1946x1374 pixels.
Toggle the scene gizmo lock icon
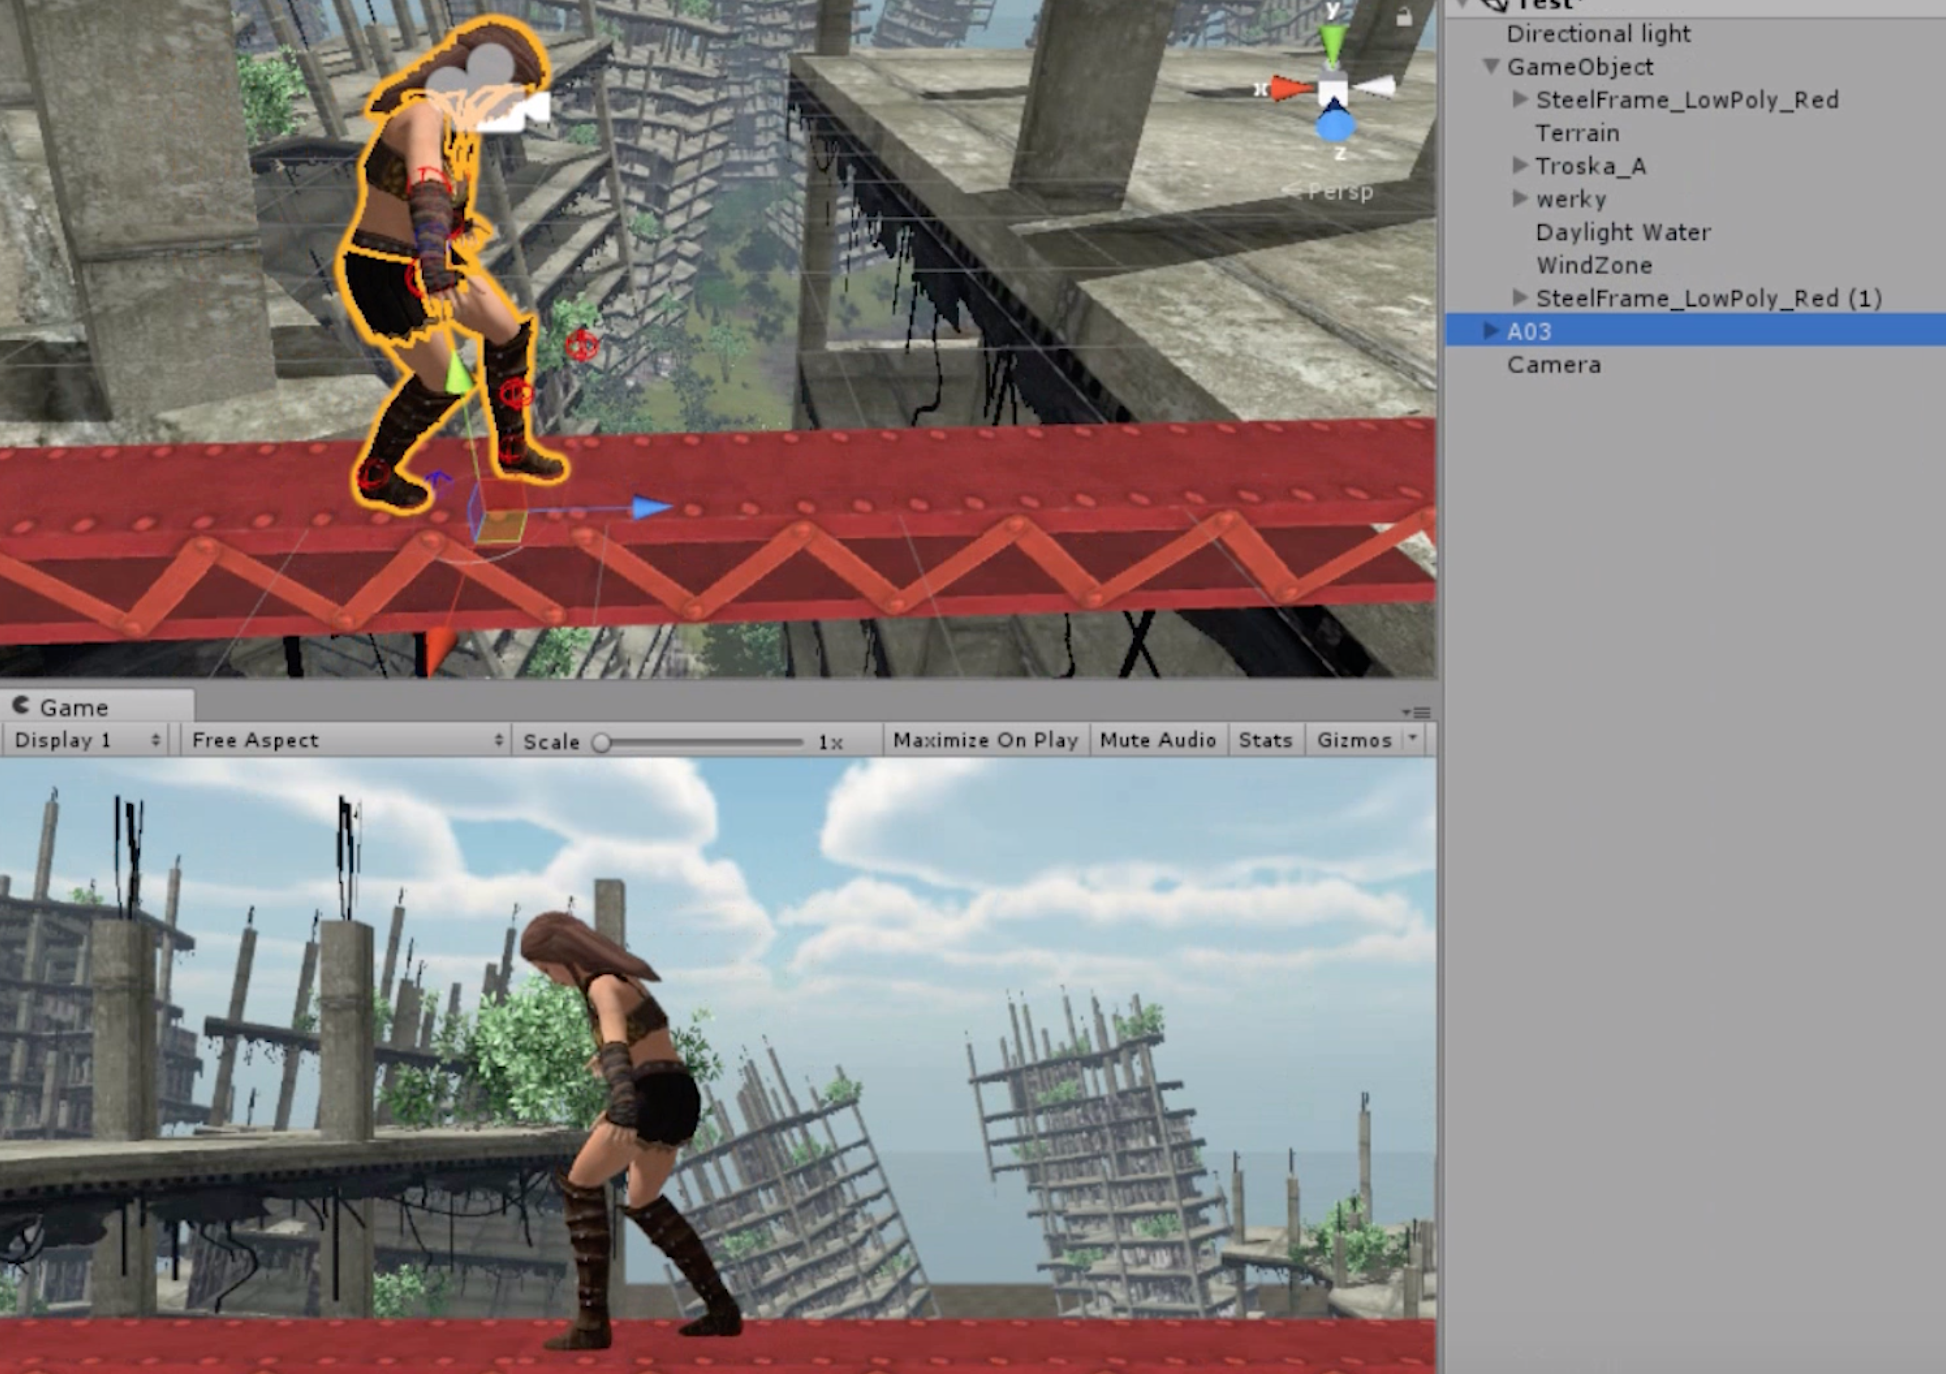[x=1404, y=16]
